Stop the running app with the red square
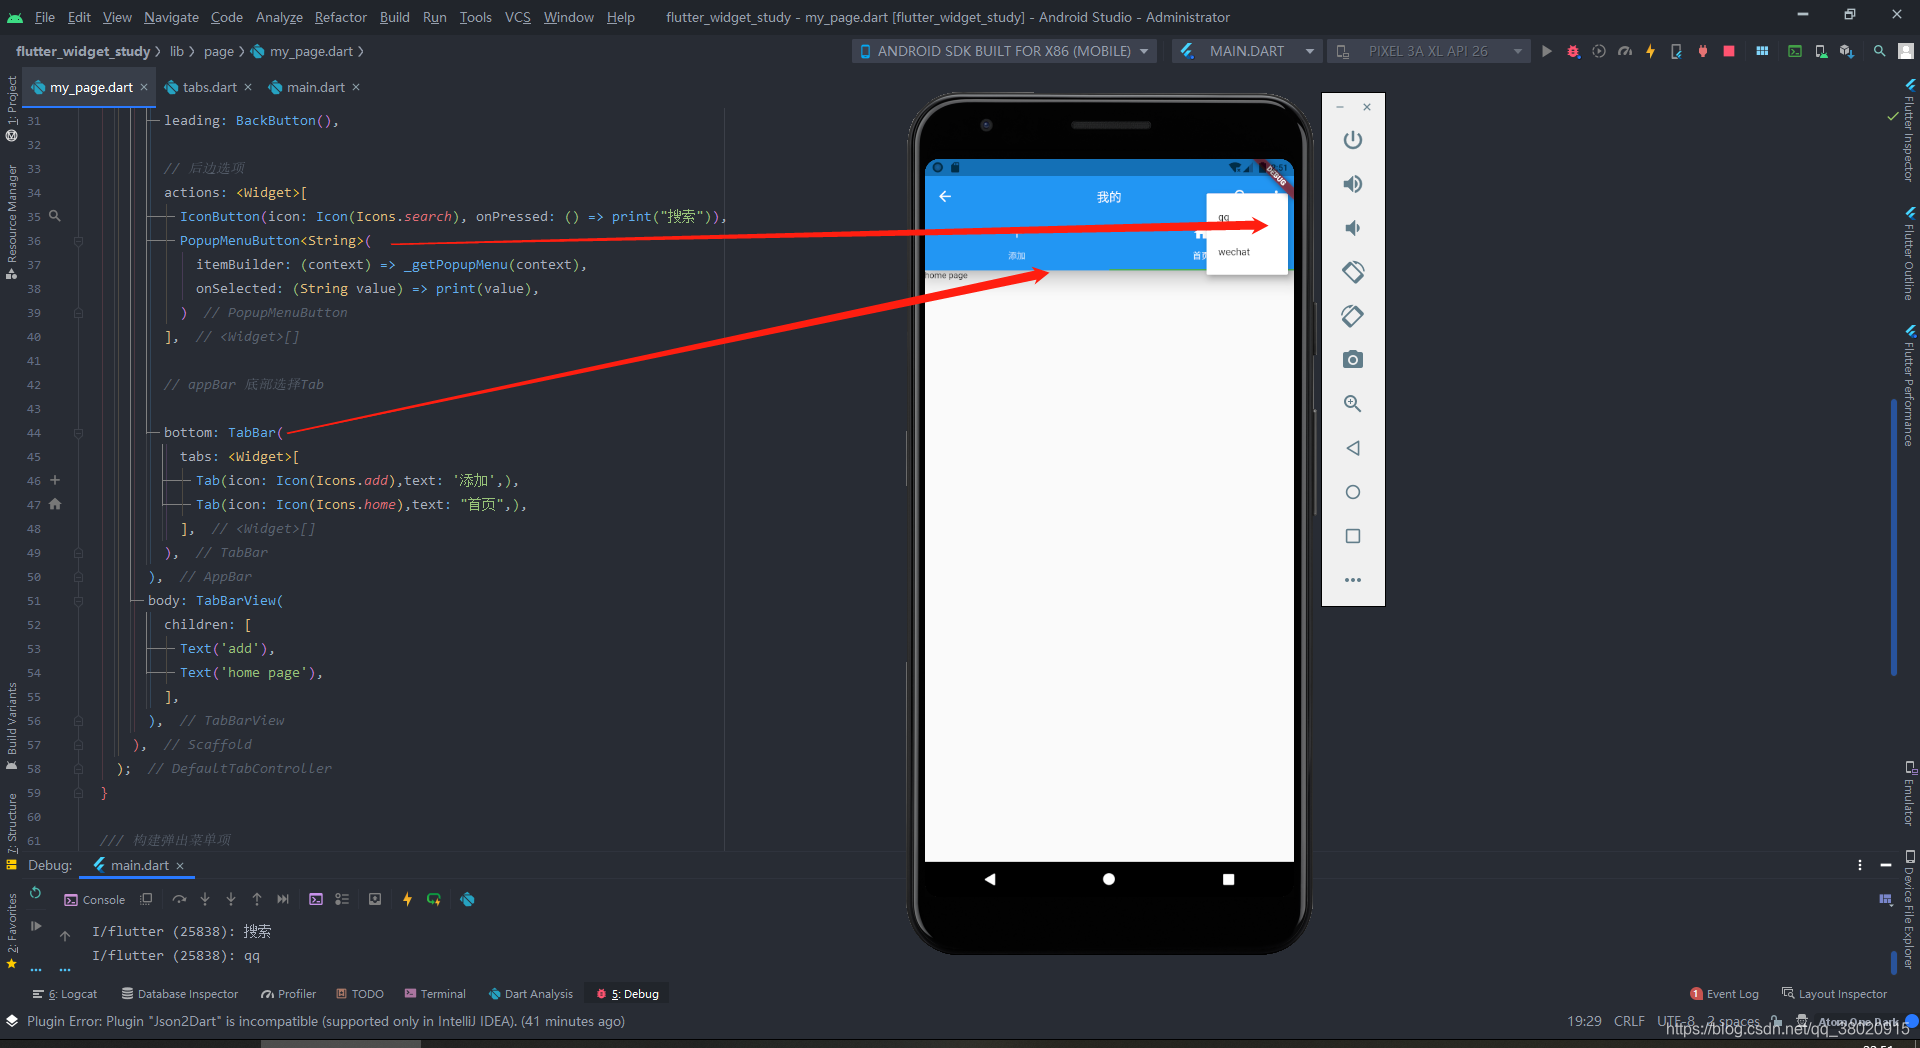Screen dimensions: 1920x1048 [x=1729, y=51]
